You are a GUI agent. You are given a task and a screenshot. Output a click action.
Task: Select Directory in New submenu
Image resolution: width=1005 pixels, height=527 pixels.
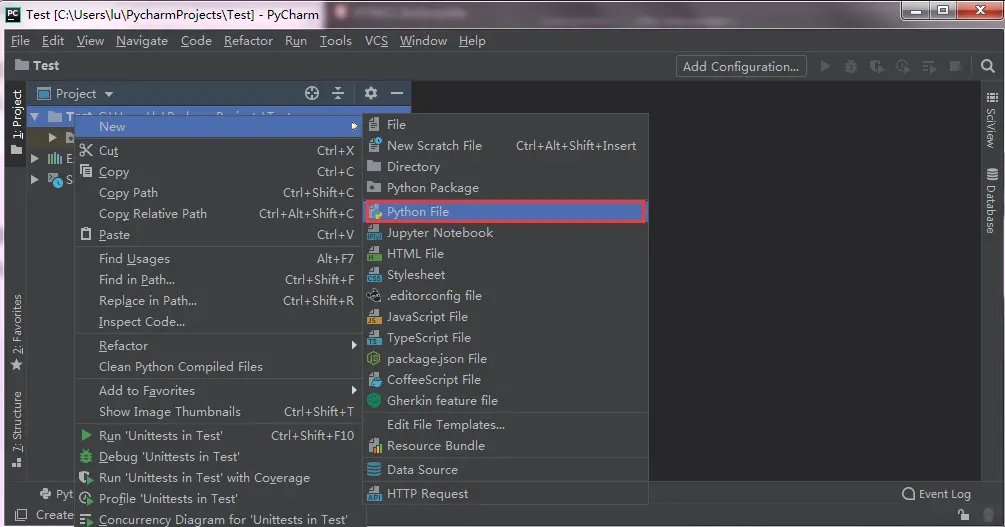(x=506, y=167)
